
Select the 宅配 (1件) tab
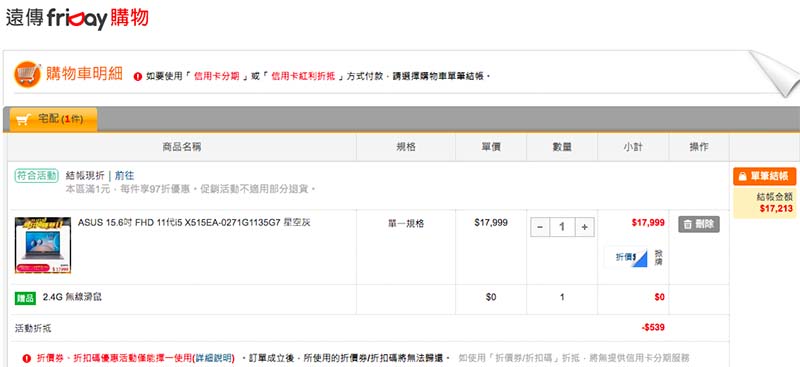pyautogui.click(x=53, y=119)
